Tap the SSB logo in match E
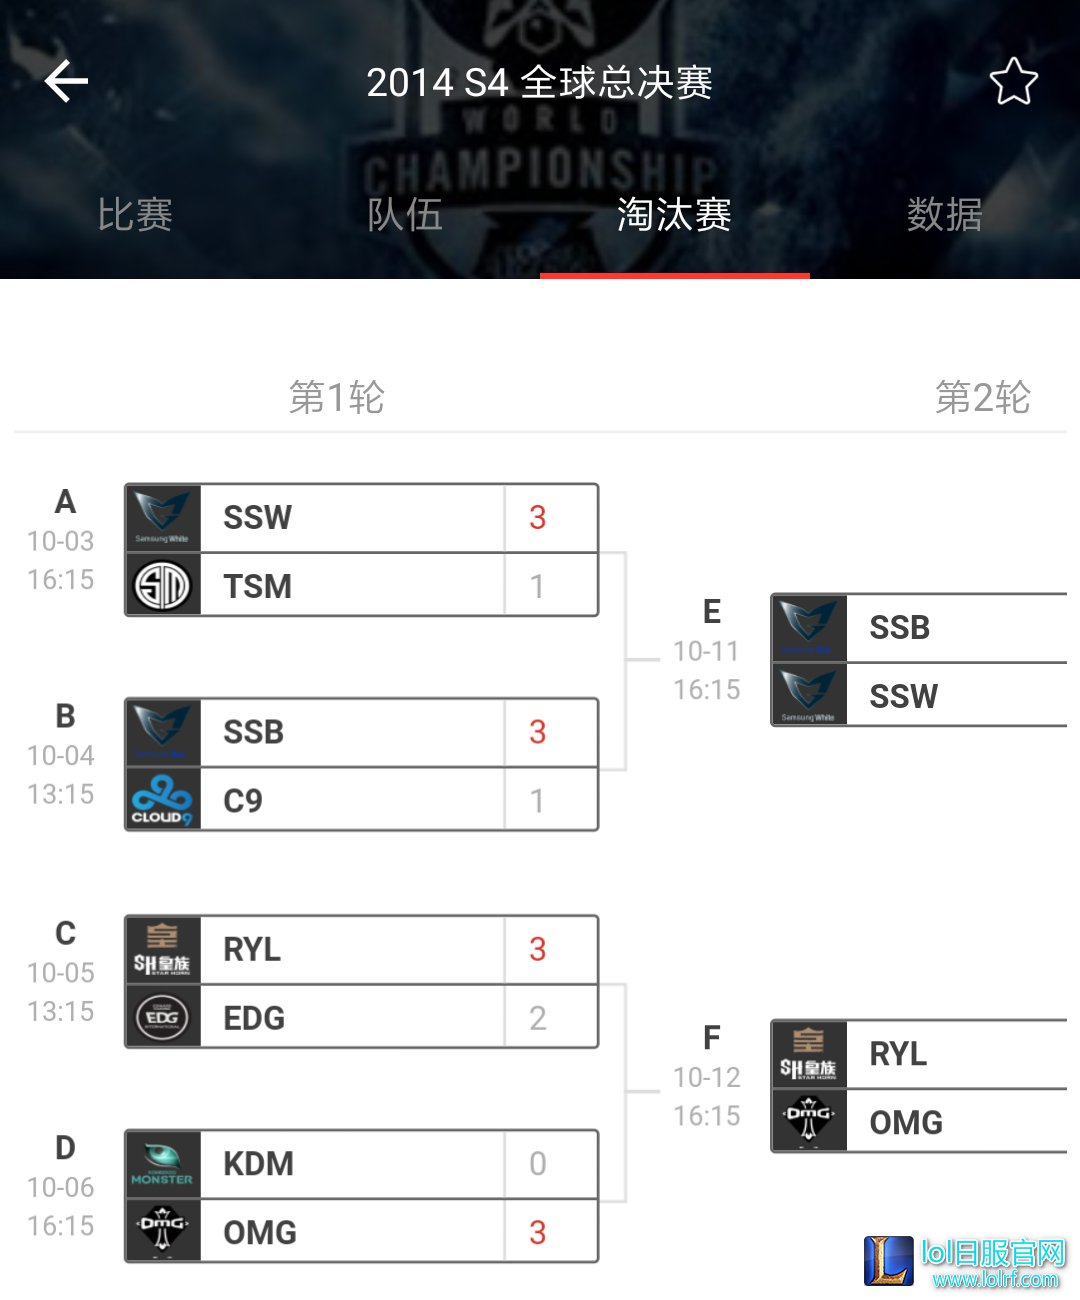The image size is (1080, 1300). click(809, 627)
